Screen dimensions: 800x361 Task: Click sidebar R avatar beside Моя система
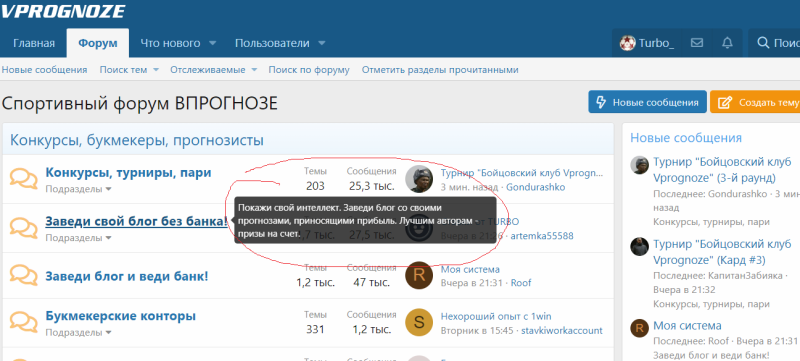click(639, 328)
